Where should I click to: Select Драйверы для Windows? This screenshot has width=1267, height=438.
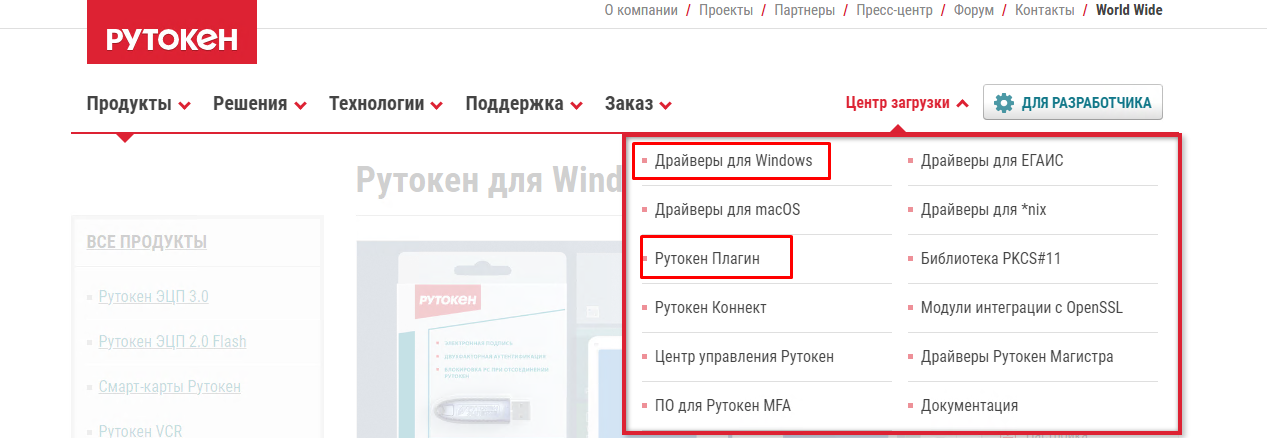click(x=734, y=160)
